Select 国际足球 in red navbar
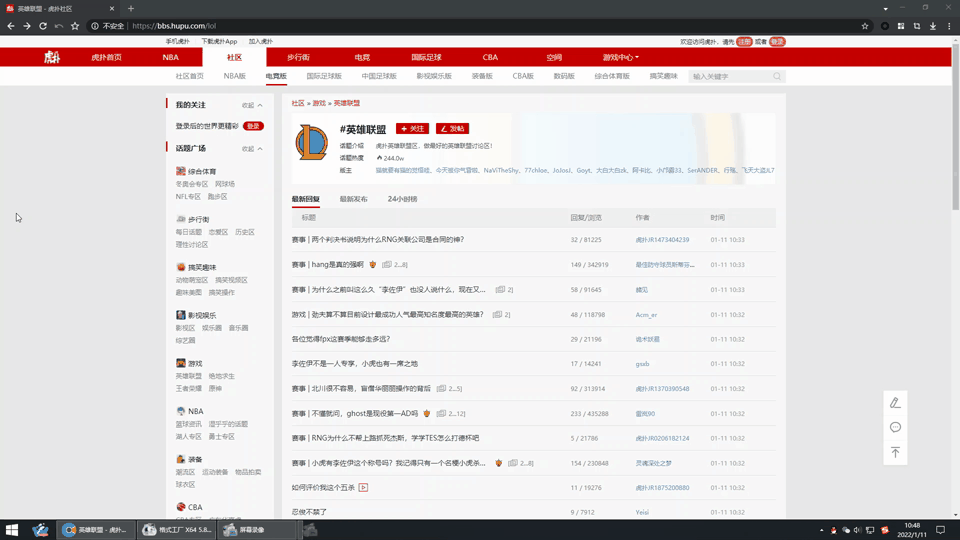The height and width of the screenshot is (540, 960). [x=426, y=57]
